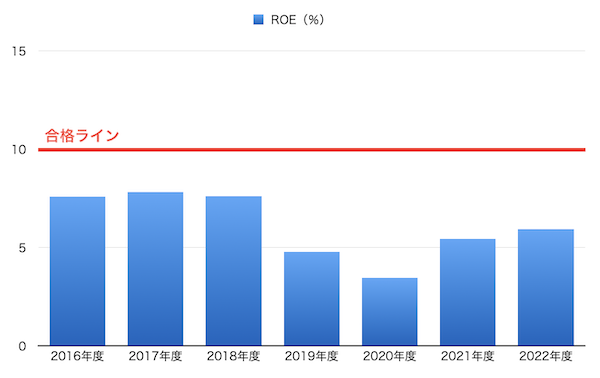The height and width of the screenshot is (378, 600).
Task: Select the 2017年度 bar
Action: pos(155,269)
